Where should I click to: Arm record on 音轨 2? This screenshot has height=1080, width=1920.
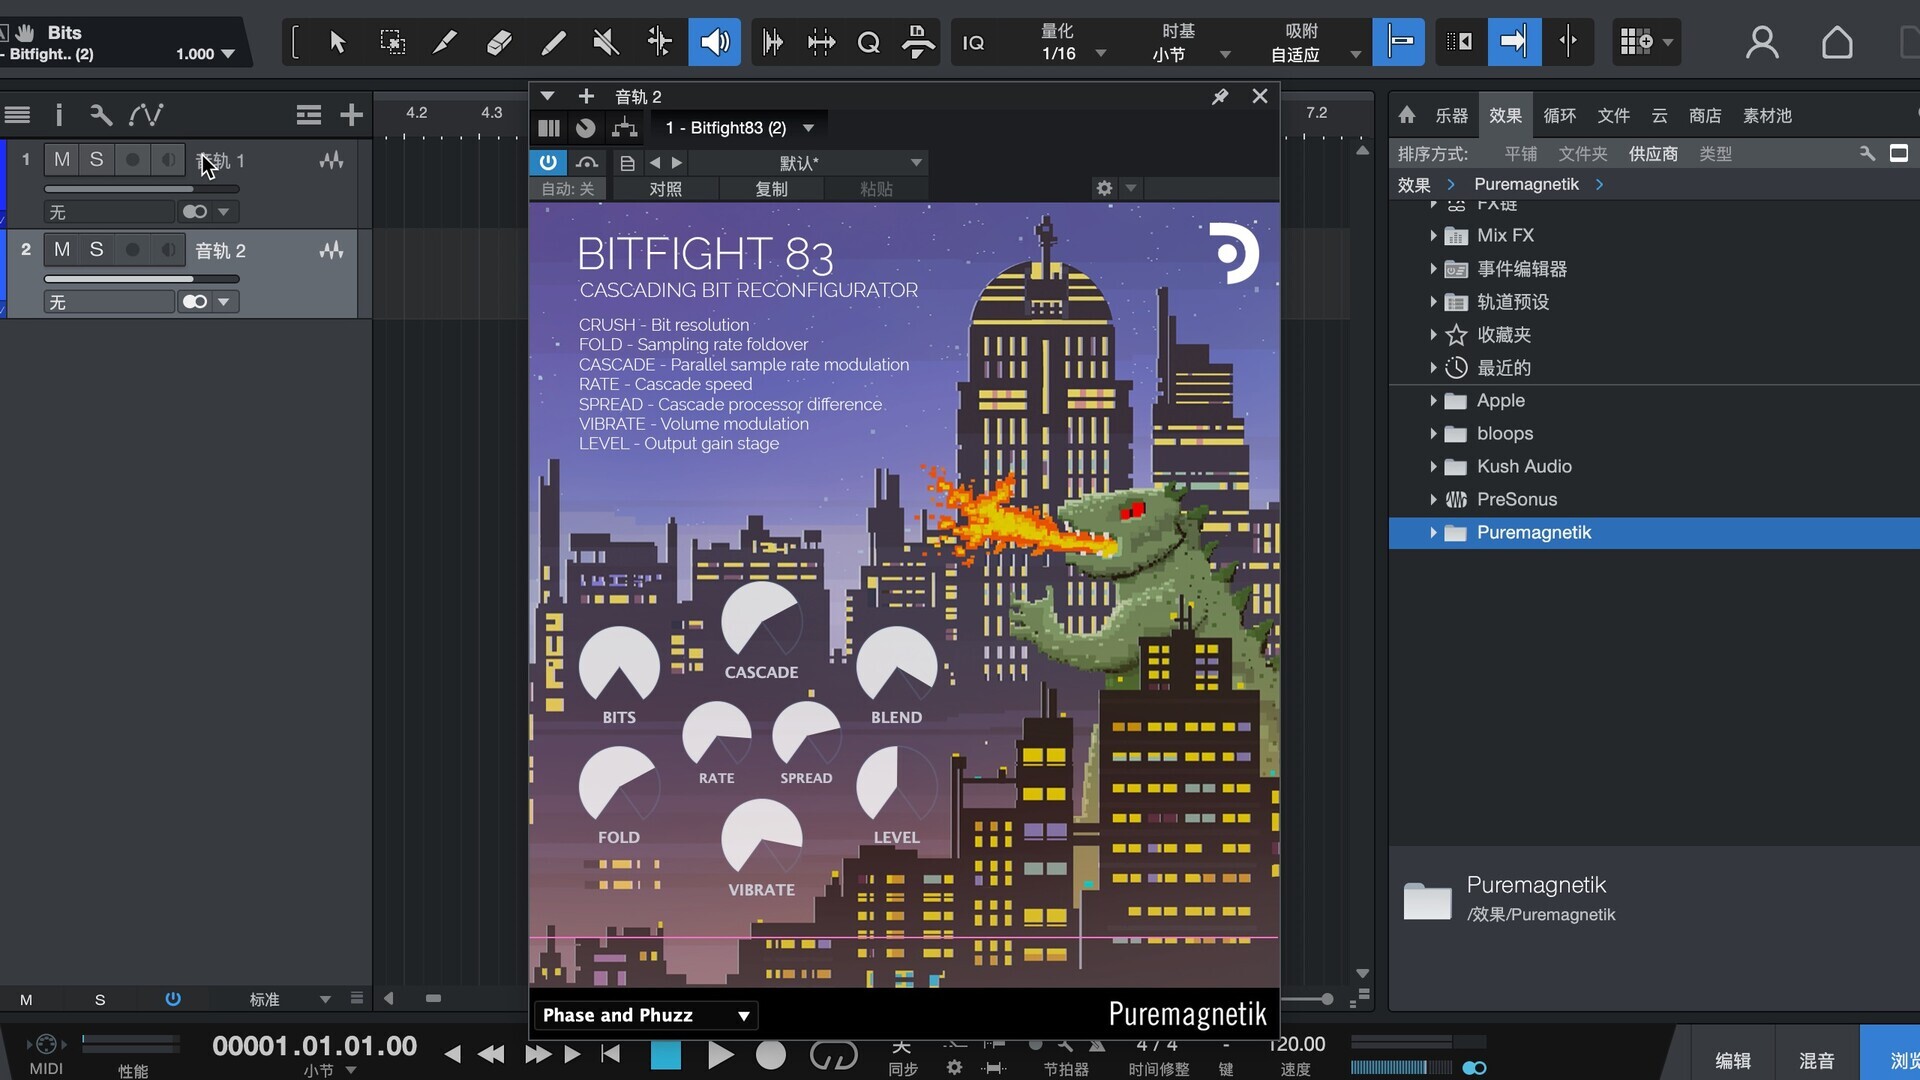[132, 250]
